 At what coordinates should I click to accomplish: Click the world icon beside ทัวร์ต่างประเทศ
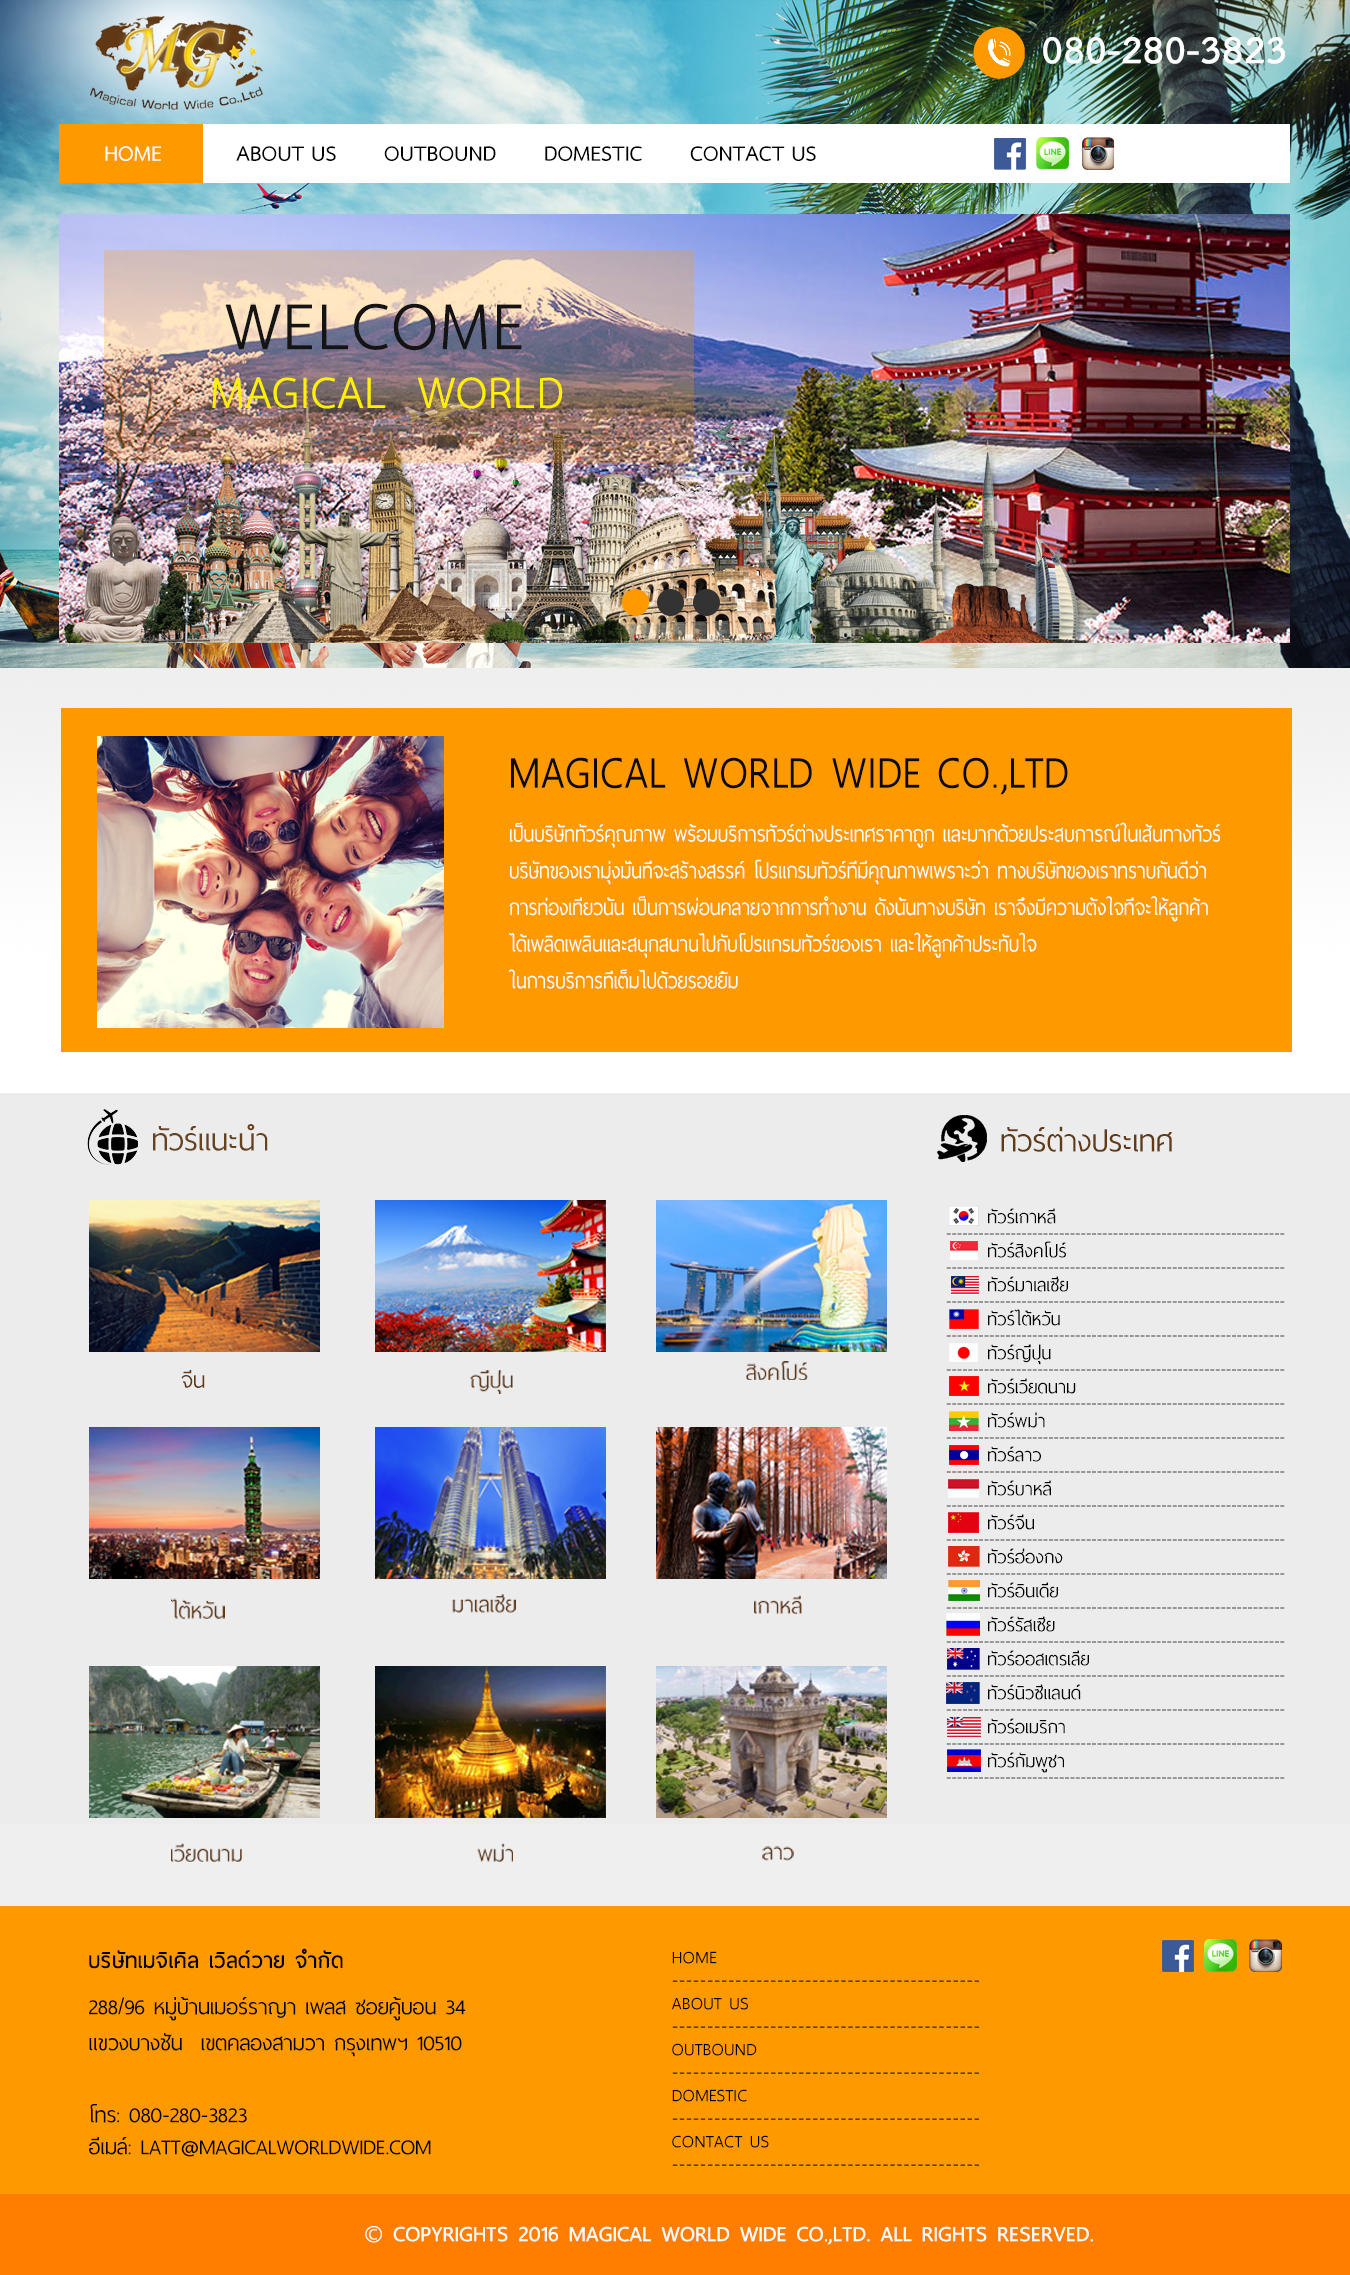[x=963, y=1138]
